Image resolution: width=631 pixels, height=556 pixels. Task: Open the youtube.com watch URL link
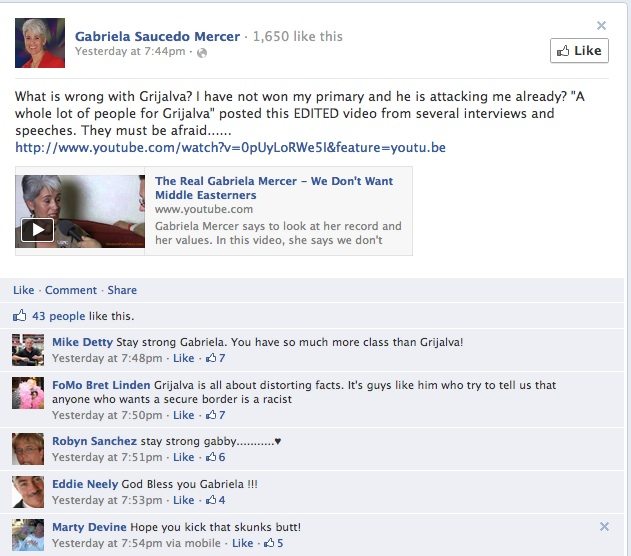coord(230,147)
